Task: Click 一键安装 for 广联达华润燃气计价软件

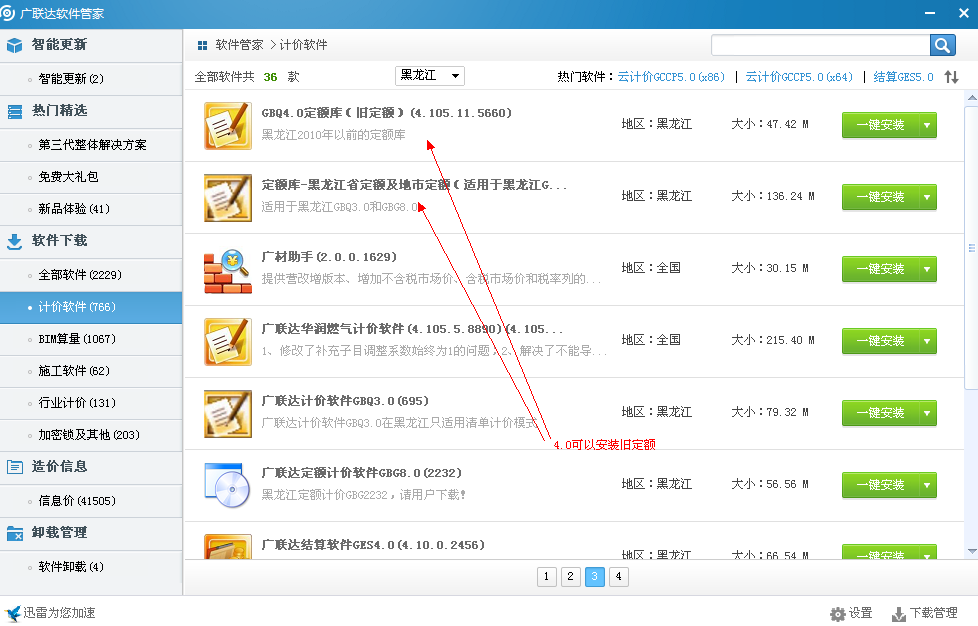Action: tap(880, 341)
